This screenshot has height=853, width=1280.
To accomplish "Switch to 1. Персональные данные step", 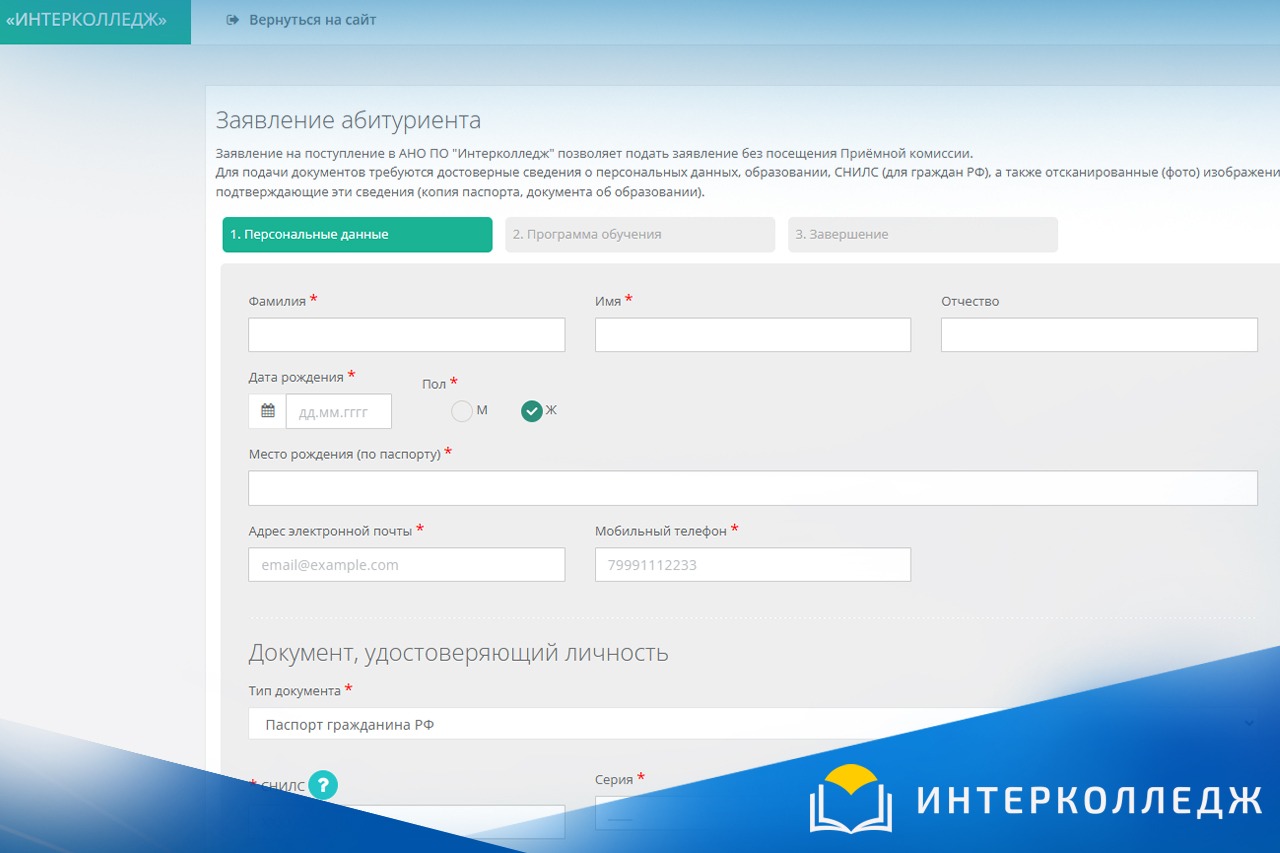I will (x=357, y=235).
